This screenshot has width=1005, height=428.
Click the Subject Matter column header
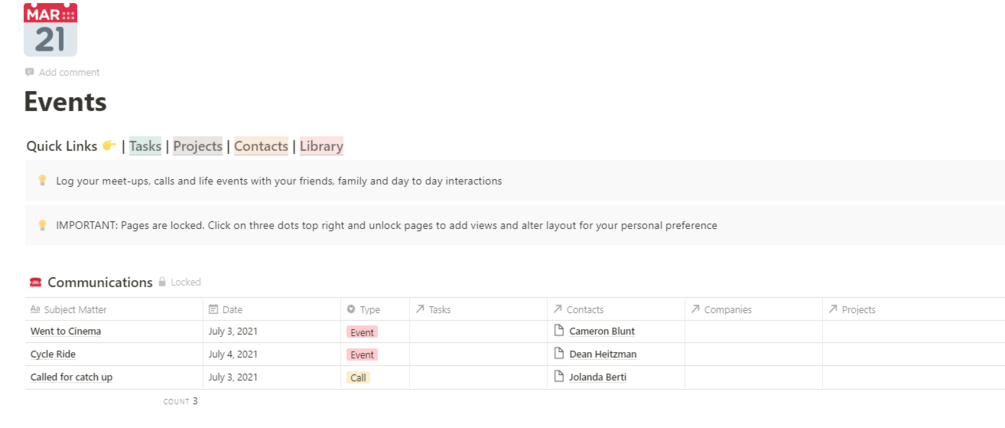click(x=75, y=310)
